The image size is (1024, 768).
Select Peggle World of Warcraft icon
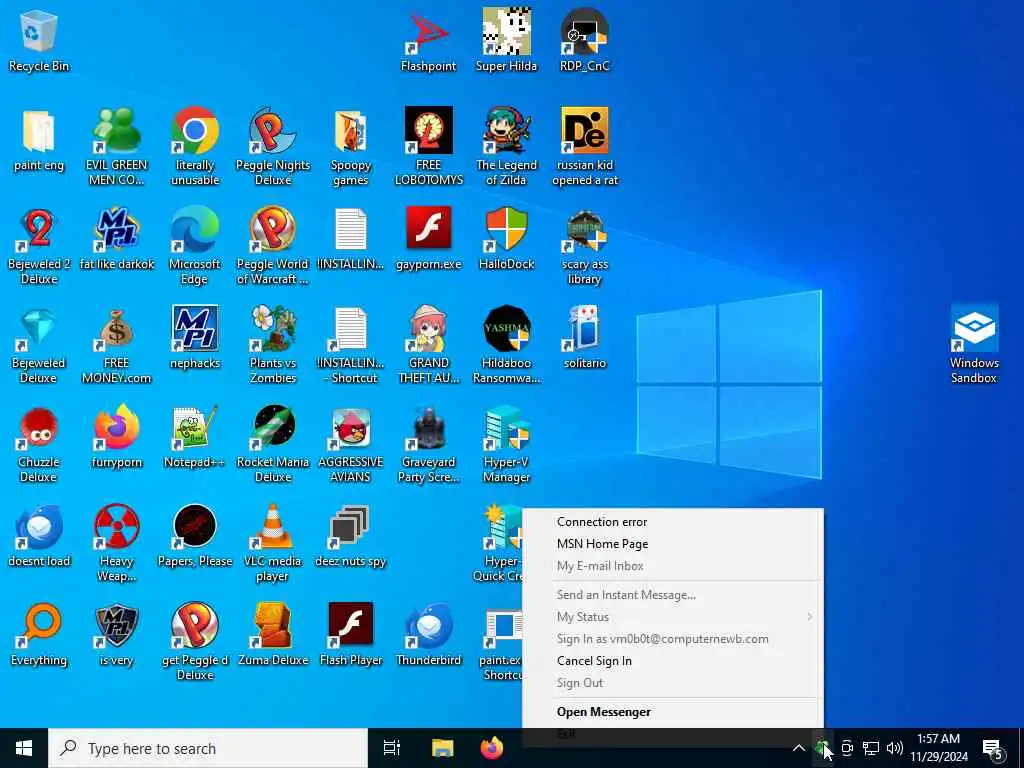click(273, 246)
